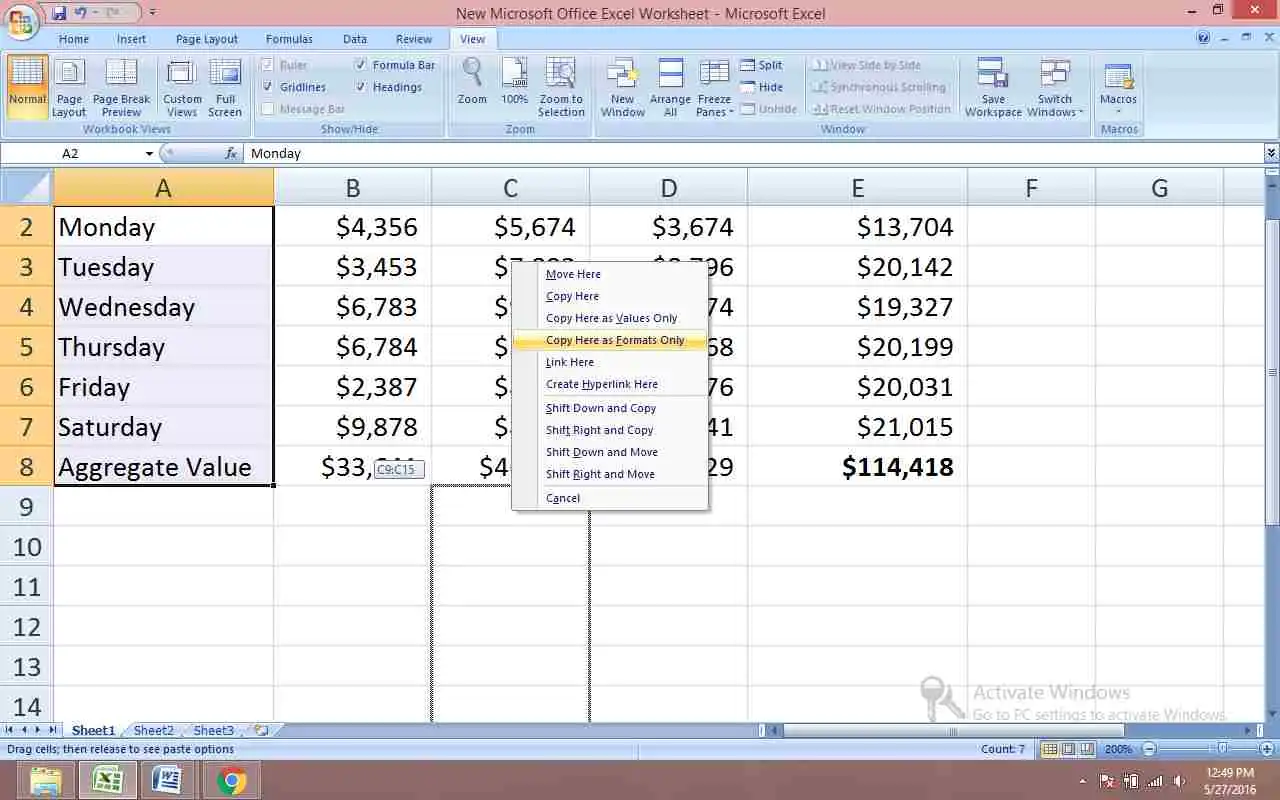Open the Page Layout ribbon tab
This screenshot has height=800, width=1280.
click(207, 39)
